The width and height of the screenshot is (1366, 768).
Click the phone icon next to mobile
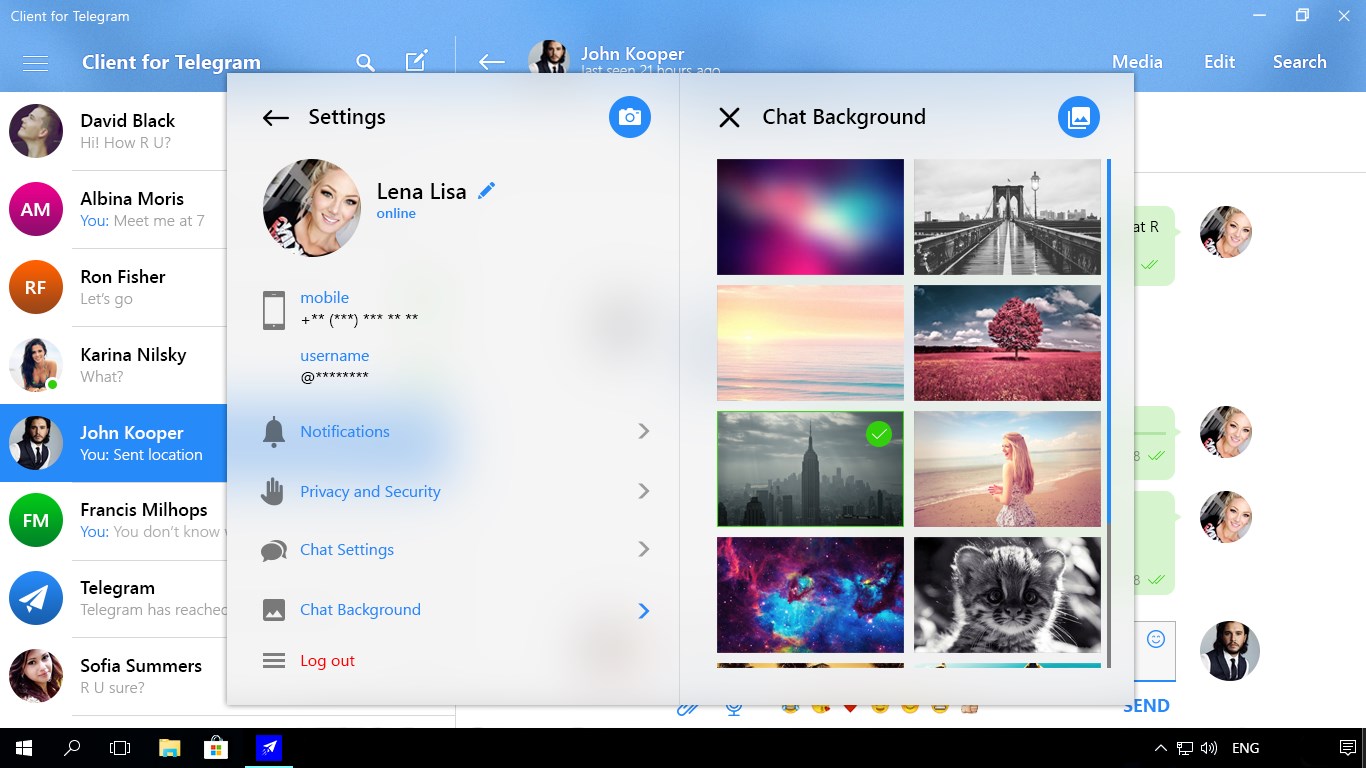tap(274, 310)
